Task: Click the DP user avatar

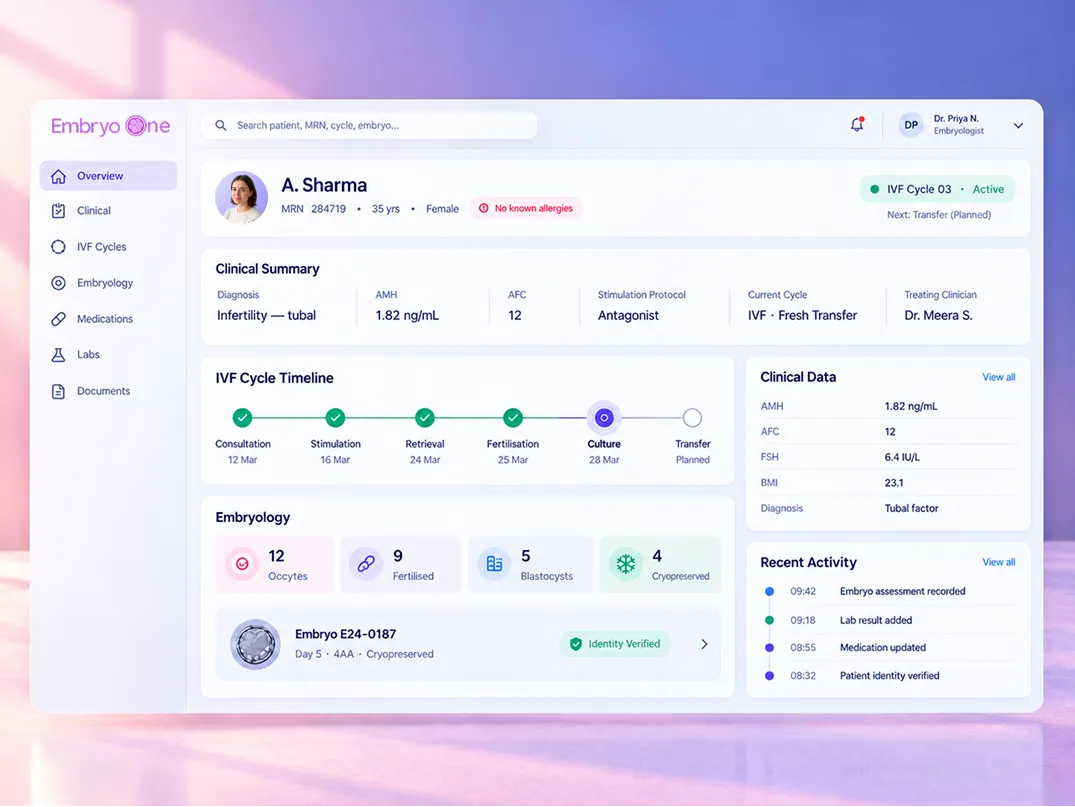Action: 910,125
